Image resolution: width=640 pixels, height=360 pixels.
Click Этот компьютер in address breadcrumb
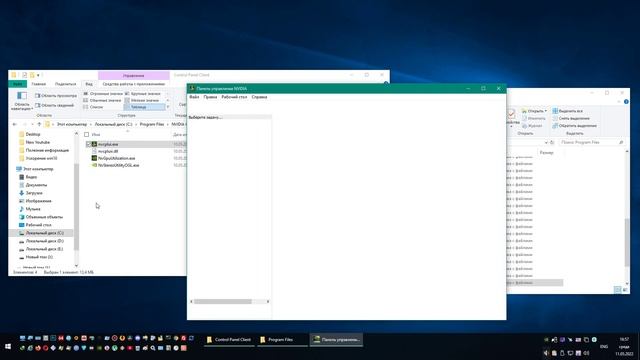click(71, 124)
